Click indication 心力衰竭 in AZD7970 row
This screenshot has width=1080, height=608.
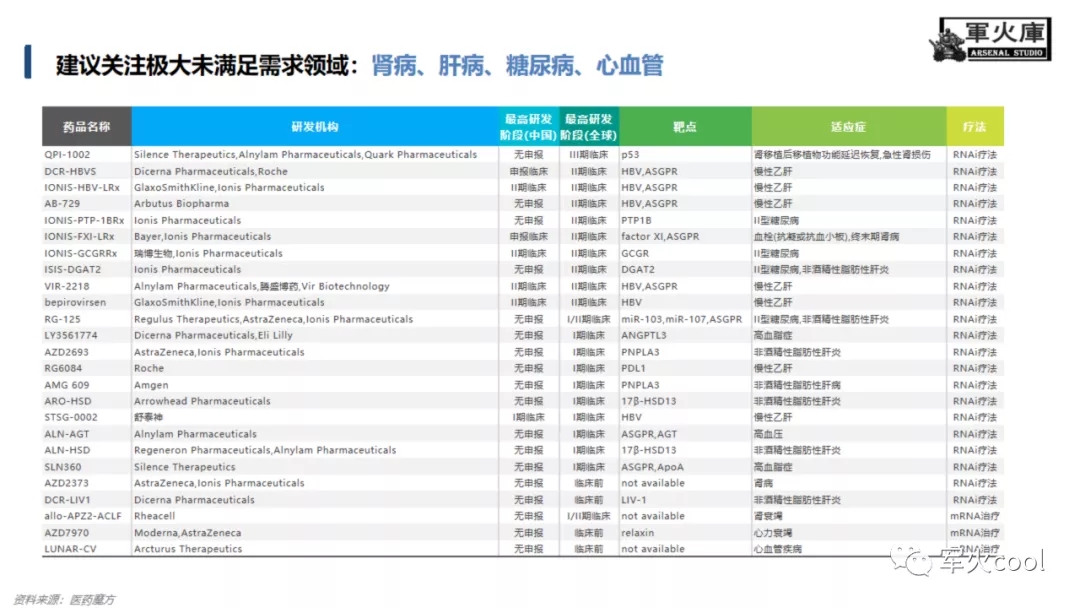(x=773, y=533)
